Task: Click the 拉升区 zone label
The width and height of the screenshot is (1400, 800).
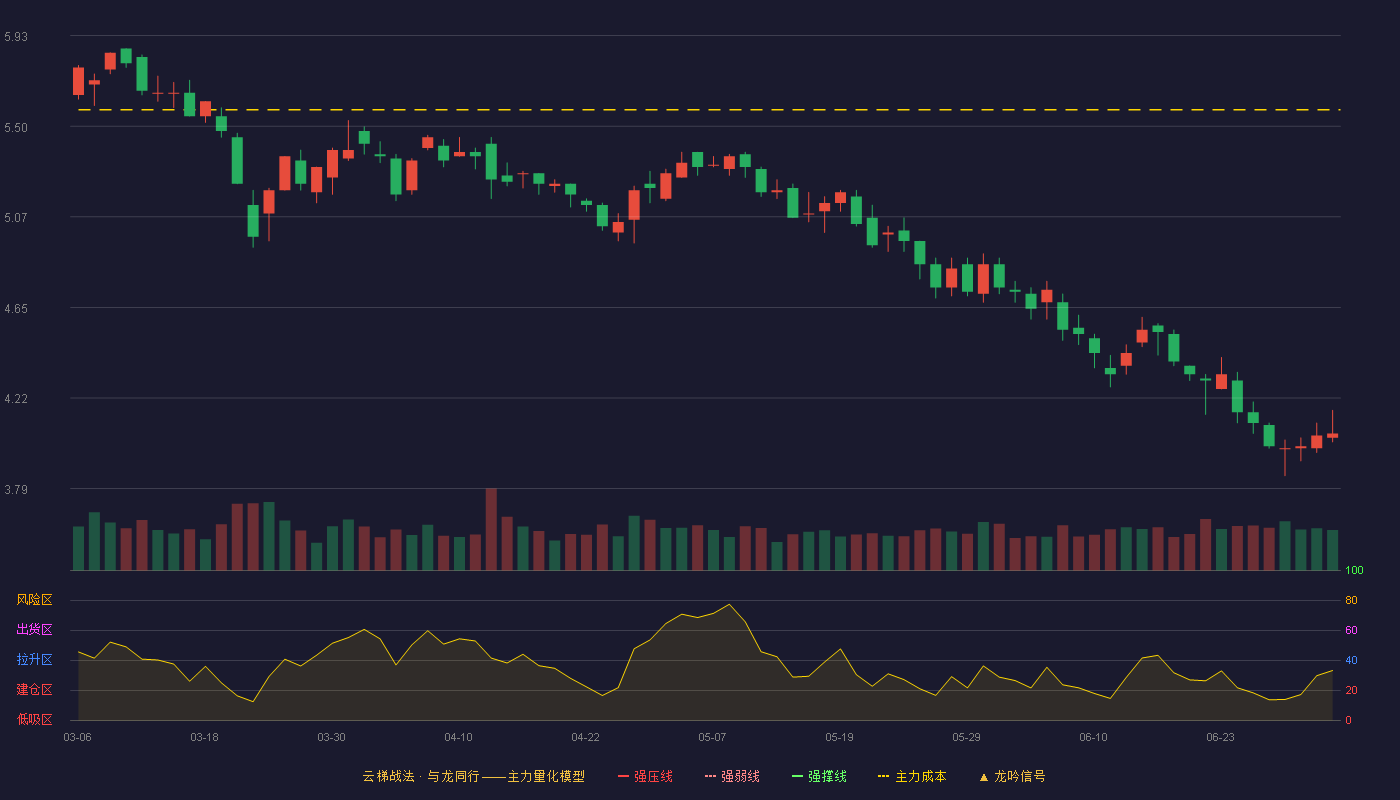Action: click(34, 660)
